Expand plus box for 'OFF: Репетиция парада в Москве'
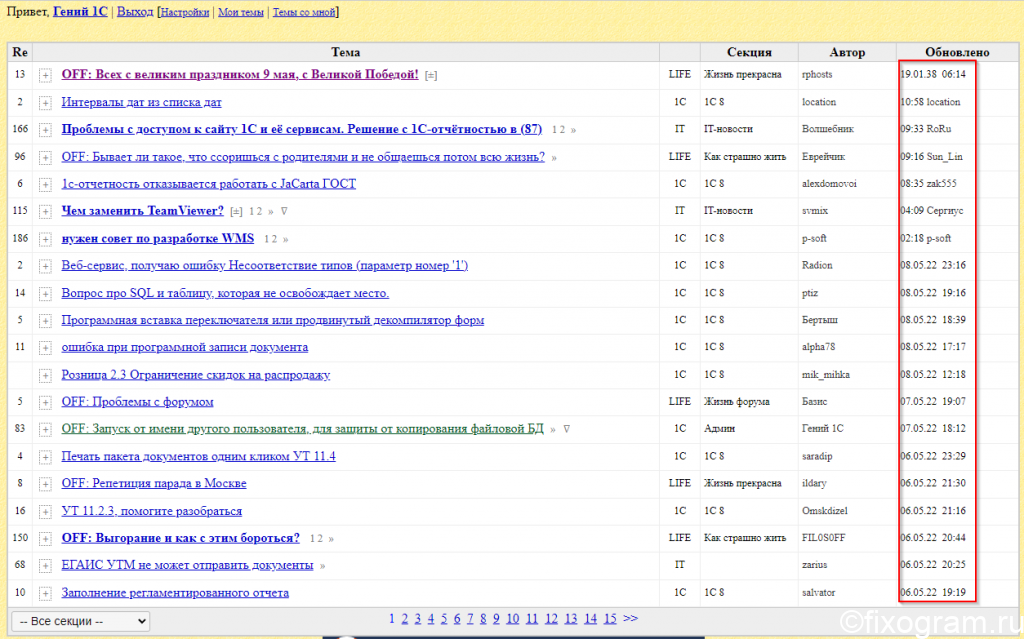 coord(45,485)
